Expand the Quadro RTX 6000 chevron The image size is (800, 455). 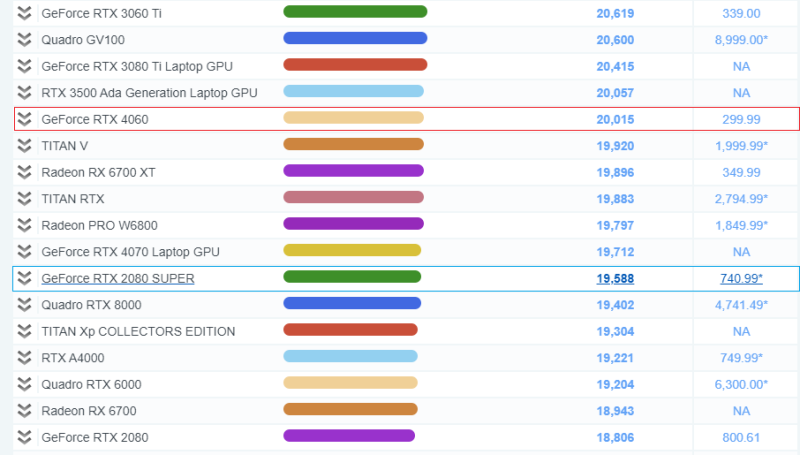click(x=24, y=385)
